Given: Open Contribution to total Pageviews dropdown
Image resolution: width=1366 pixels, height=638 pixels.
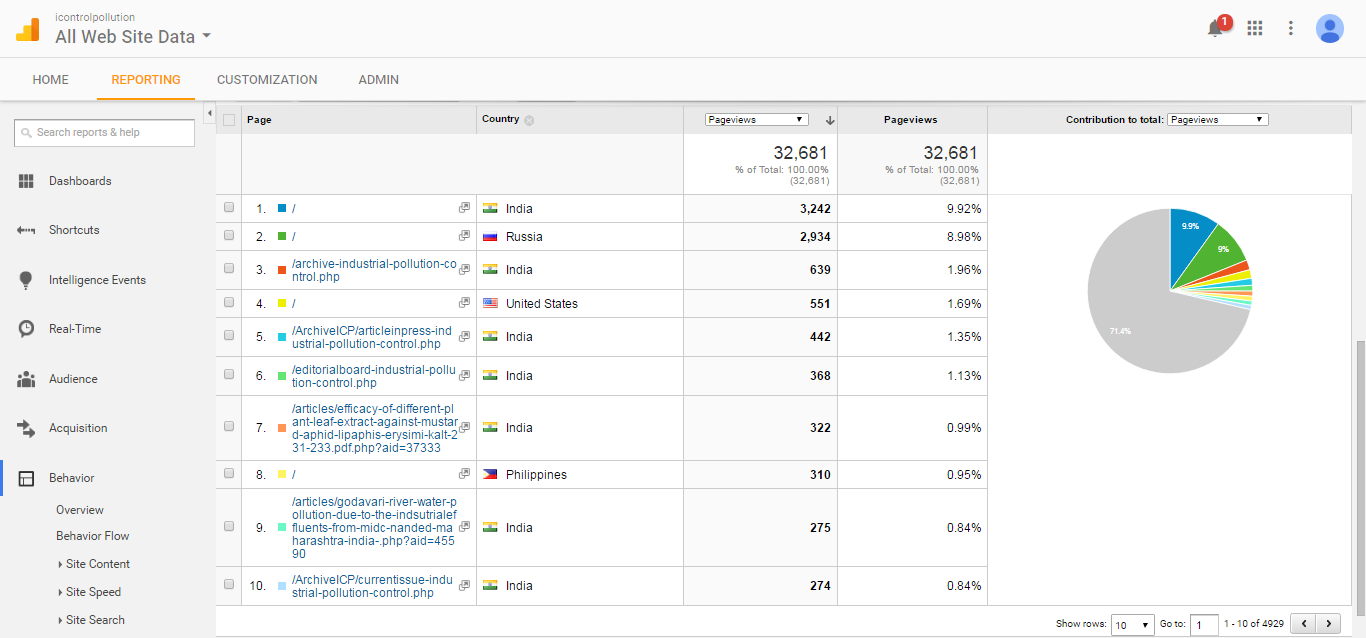Looking at the screenshot, I should 1217,120.
